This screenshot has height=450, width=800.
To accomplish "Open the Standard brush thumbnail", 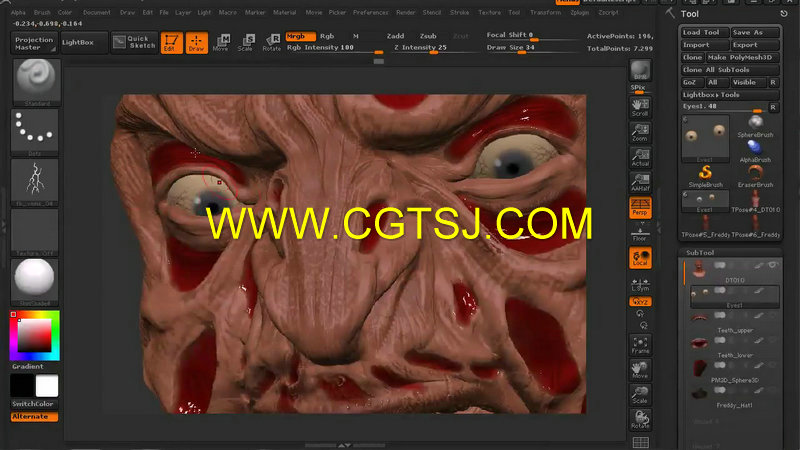I will click(x=36, y=82).
